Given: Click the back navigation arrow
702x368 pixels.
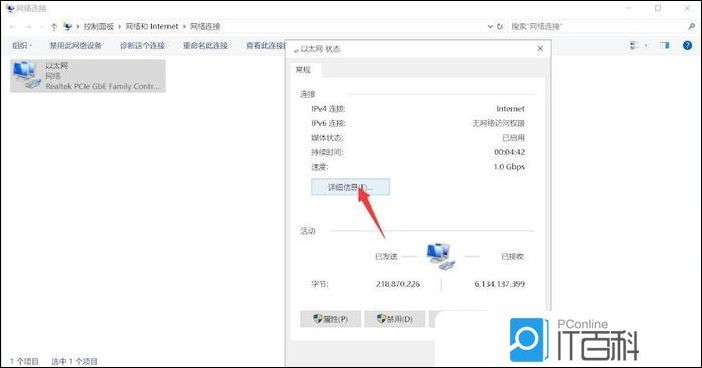Looking at the screenshot, I should tap(13, 27).
